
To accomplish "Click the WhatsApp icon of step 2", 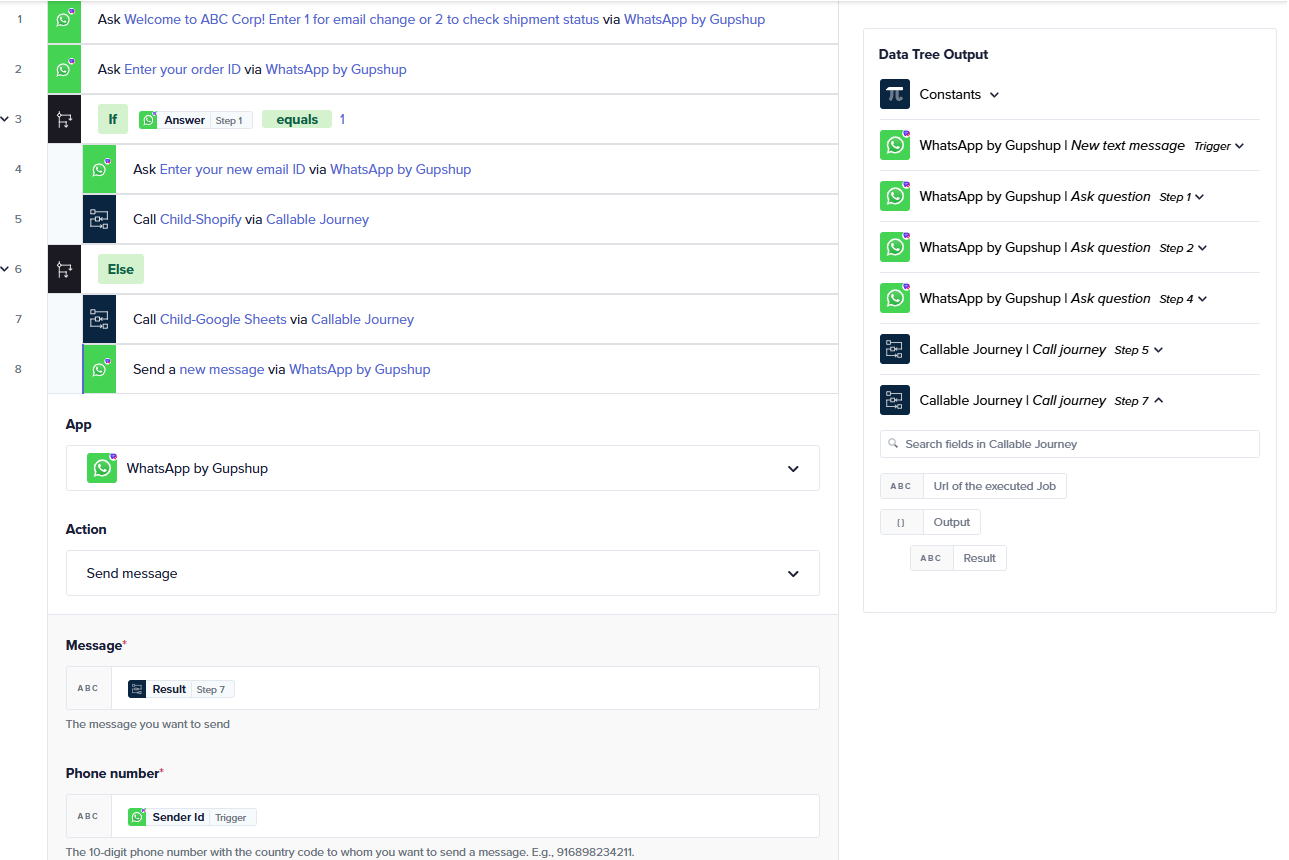I will (x=64, y=70).
